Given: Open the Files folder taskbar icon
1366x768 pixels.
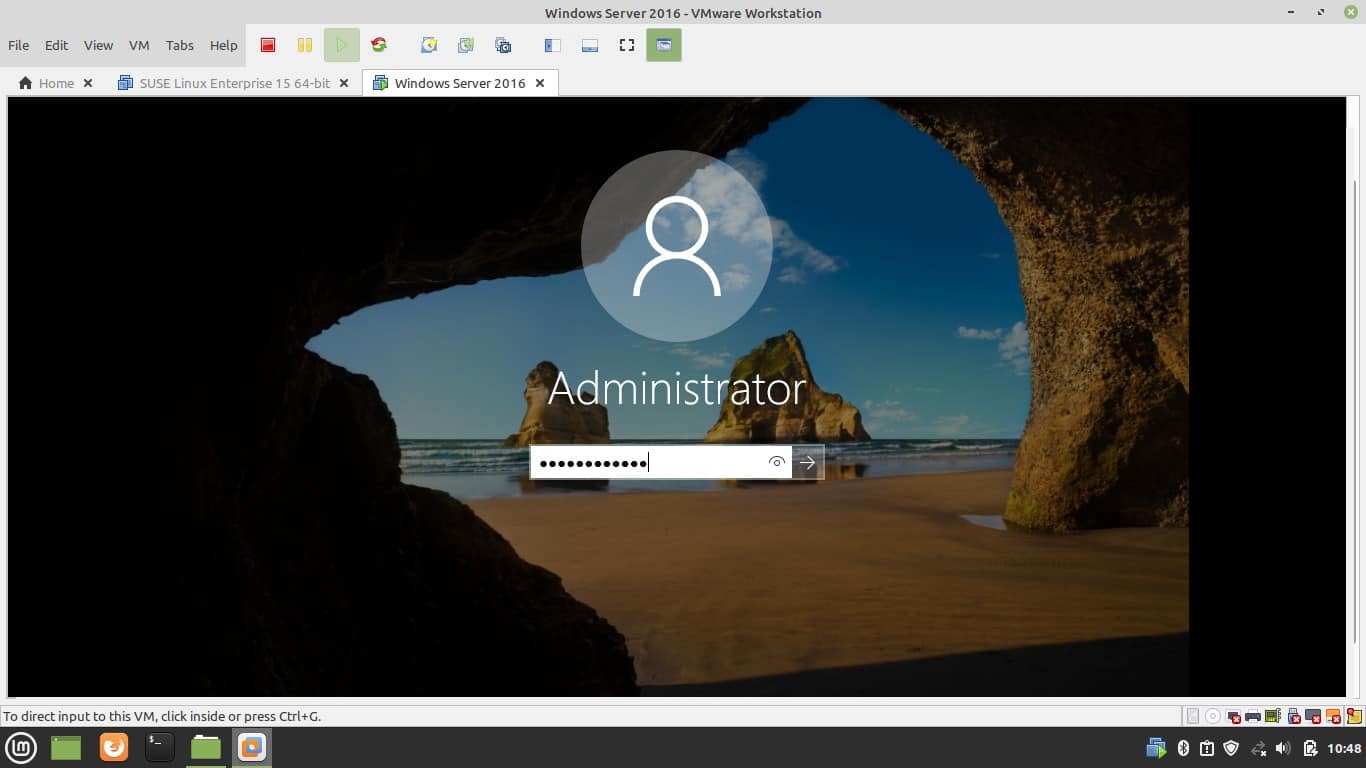Looking at the screenshot, I should (206, 747).
